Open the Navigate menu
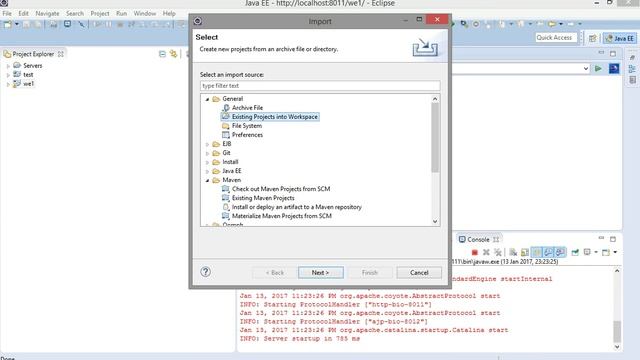 47,13
